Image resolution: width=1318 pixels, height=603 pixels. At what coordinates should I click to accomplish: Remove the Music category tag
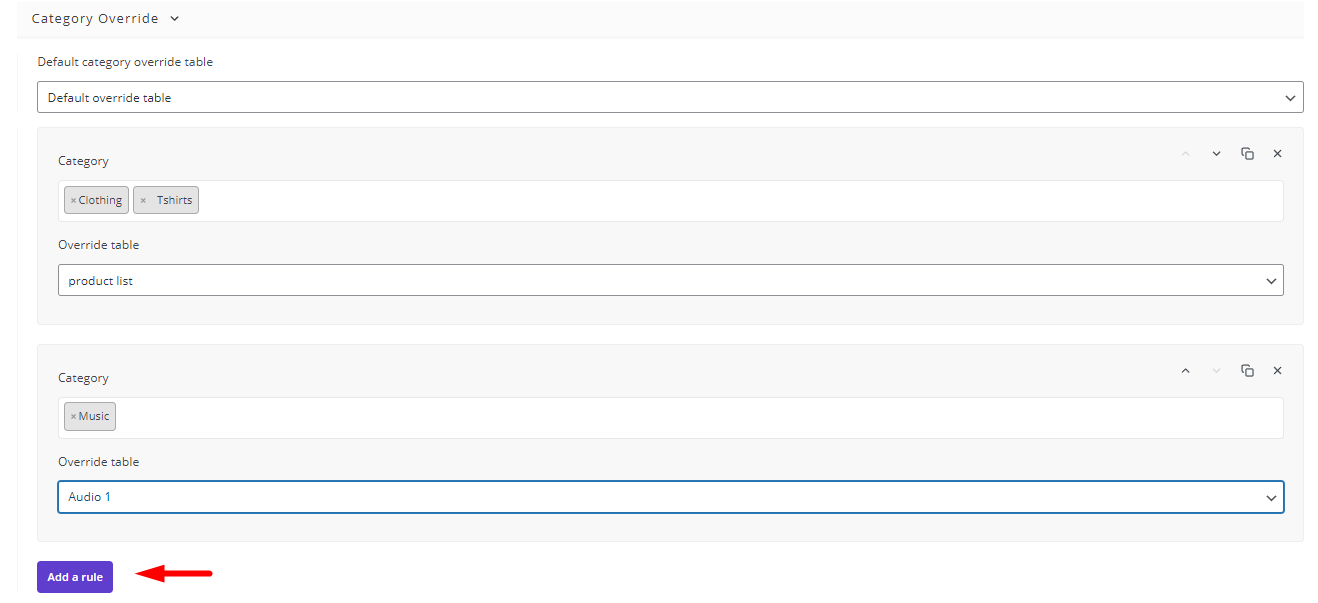click(73, 417)
